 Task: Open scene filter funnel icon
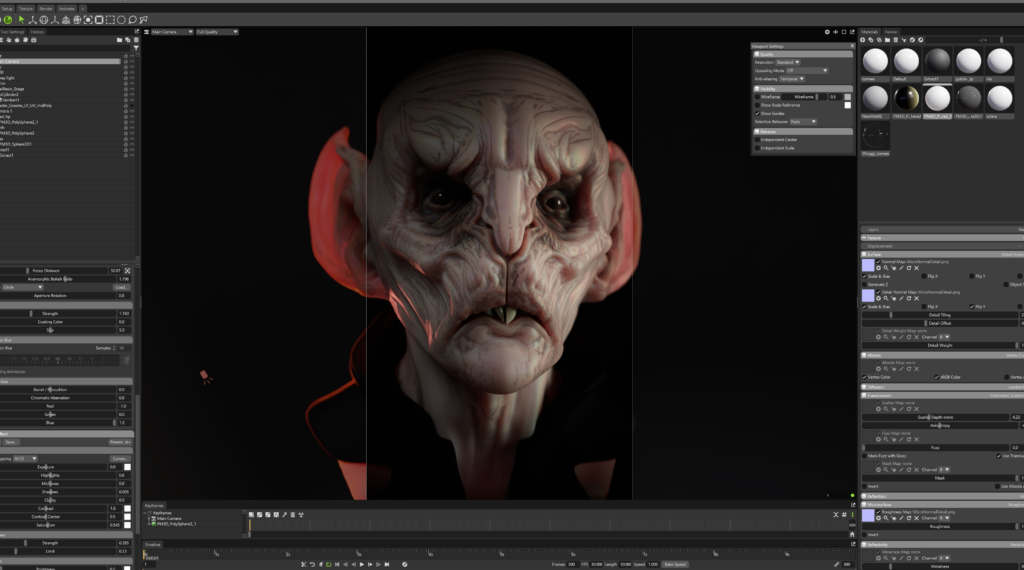click(136, 48)
